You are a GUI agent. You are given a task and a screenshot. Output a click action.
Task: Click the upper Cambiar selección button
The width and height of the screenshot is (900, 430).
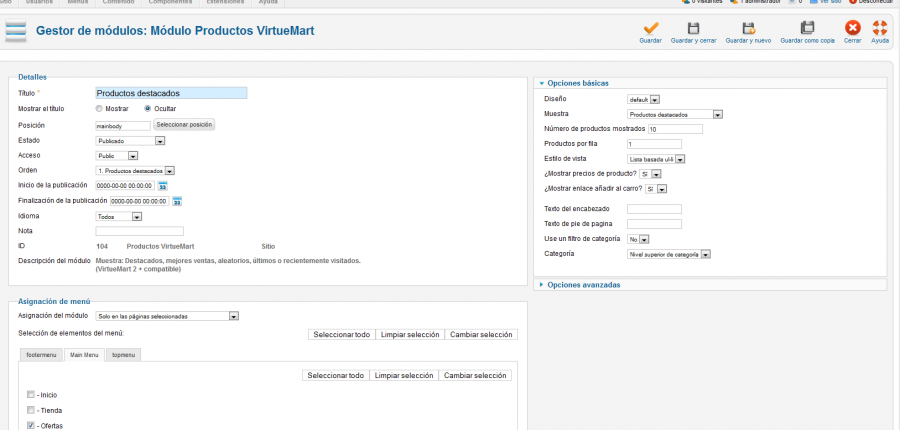(481, 335)
